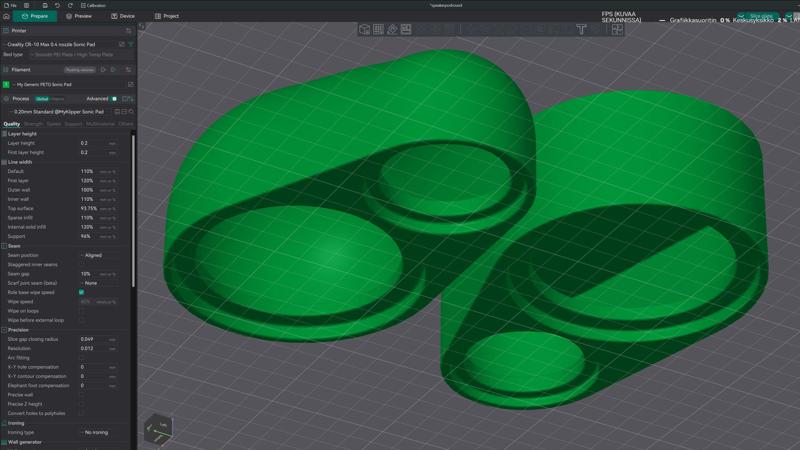The height and width of the screenshot is (450, 800).
Task: Edit the Default line width field
Action: pos(98,171)
